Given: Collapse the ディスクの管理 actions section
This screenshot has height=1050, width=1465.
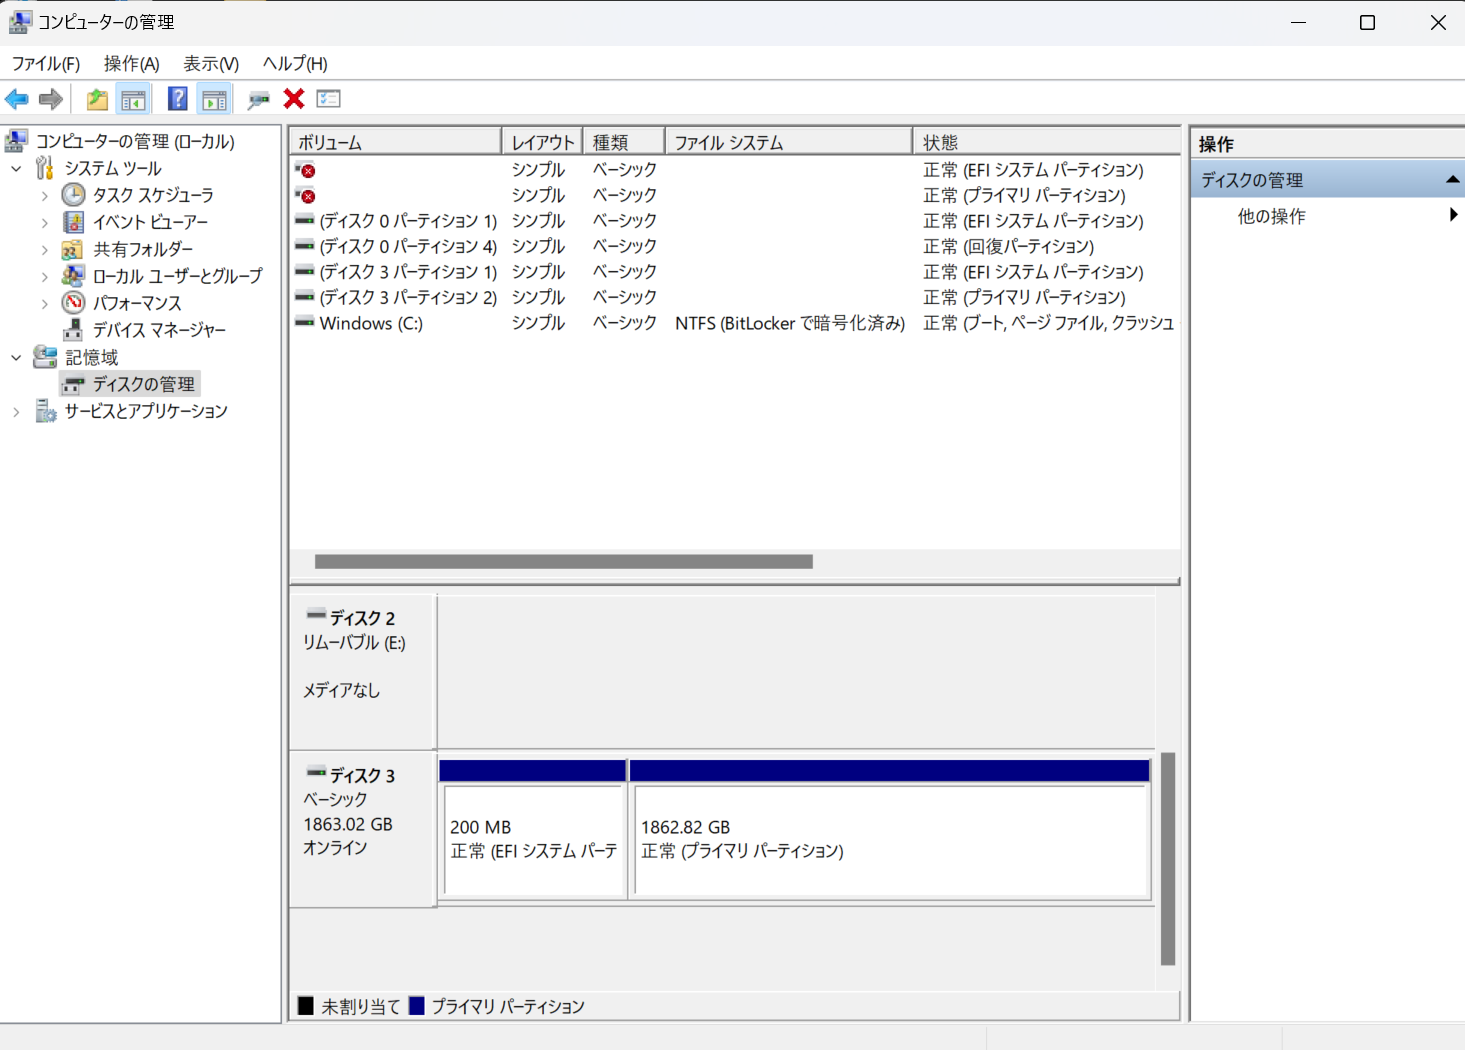Looking at the screenshot, I should click(1452, 180).
